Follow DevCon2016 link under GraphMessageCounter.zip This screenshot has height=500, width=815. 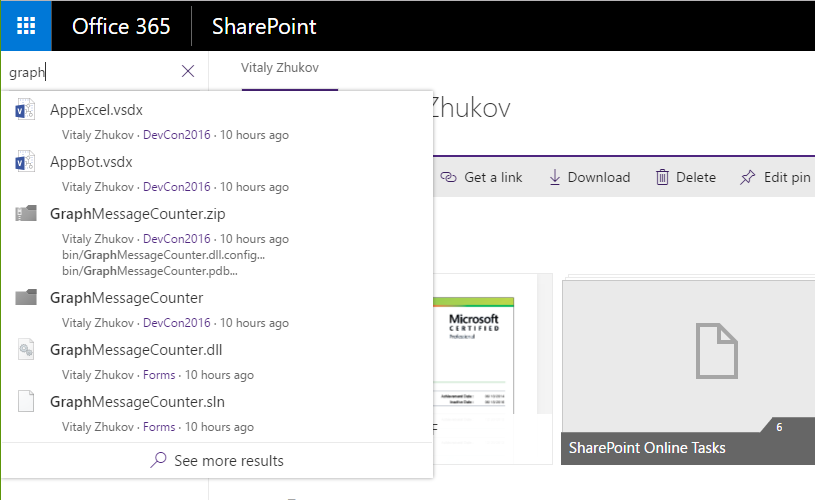pyautogui.click(x=177, y=239)
